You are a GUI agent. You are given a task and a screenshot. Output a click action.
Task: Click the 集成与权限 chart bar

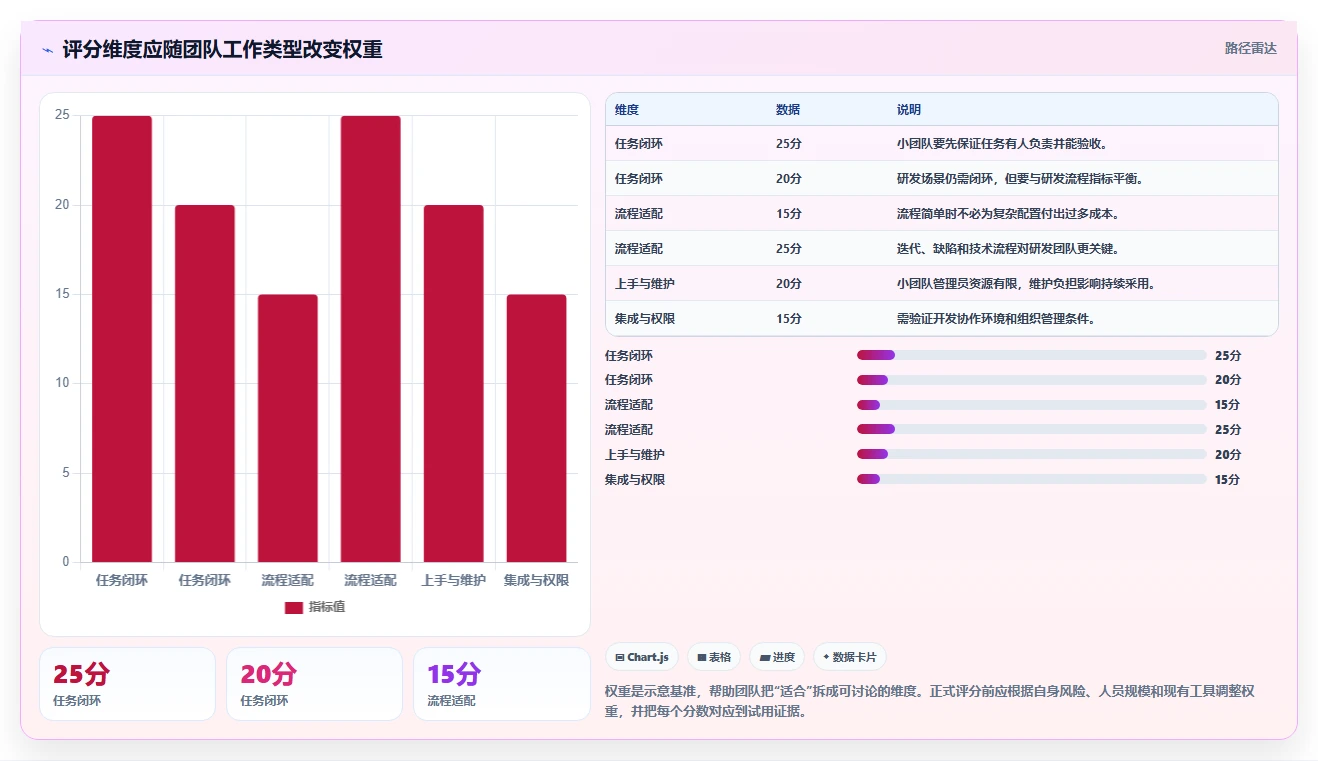[x=537, y=428]
